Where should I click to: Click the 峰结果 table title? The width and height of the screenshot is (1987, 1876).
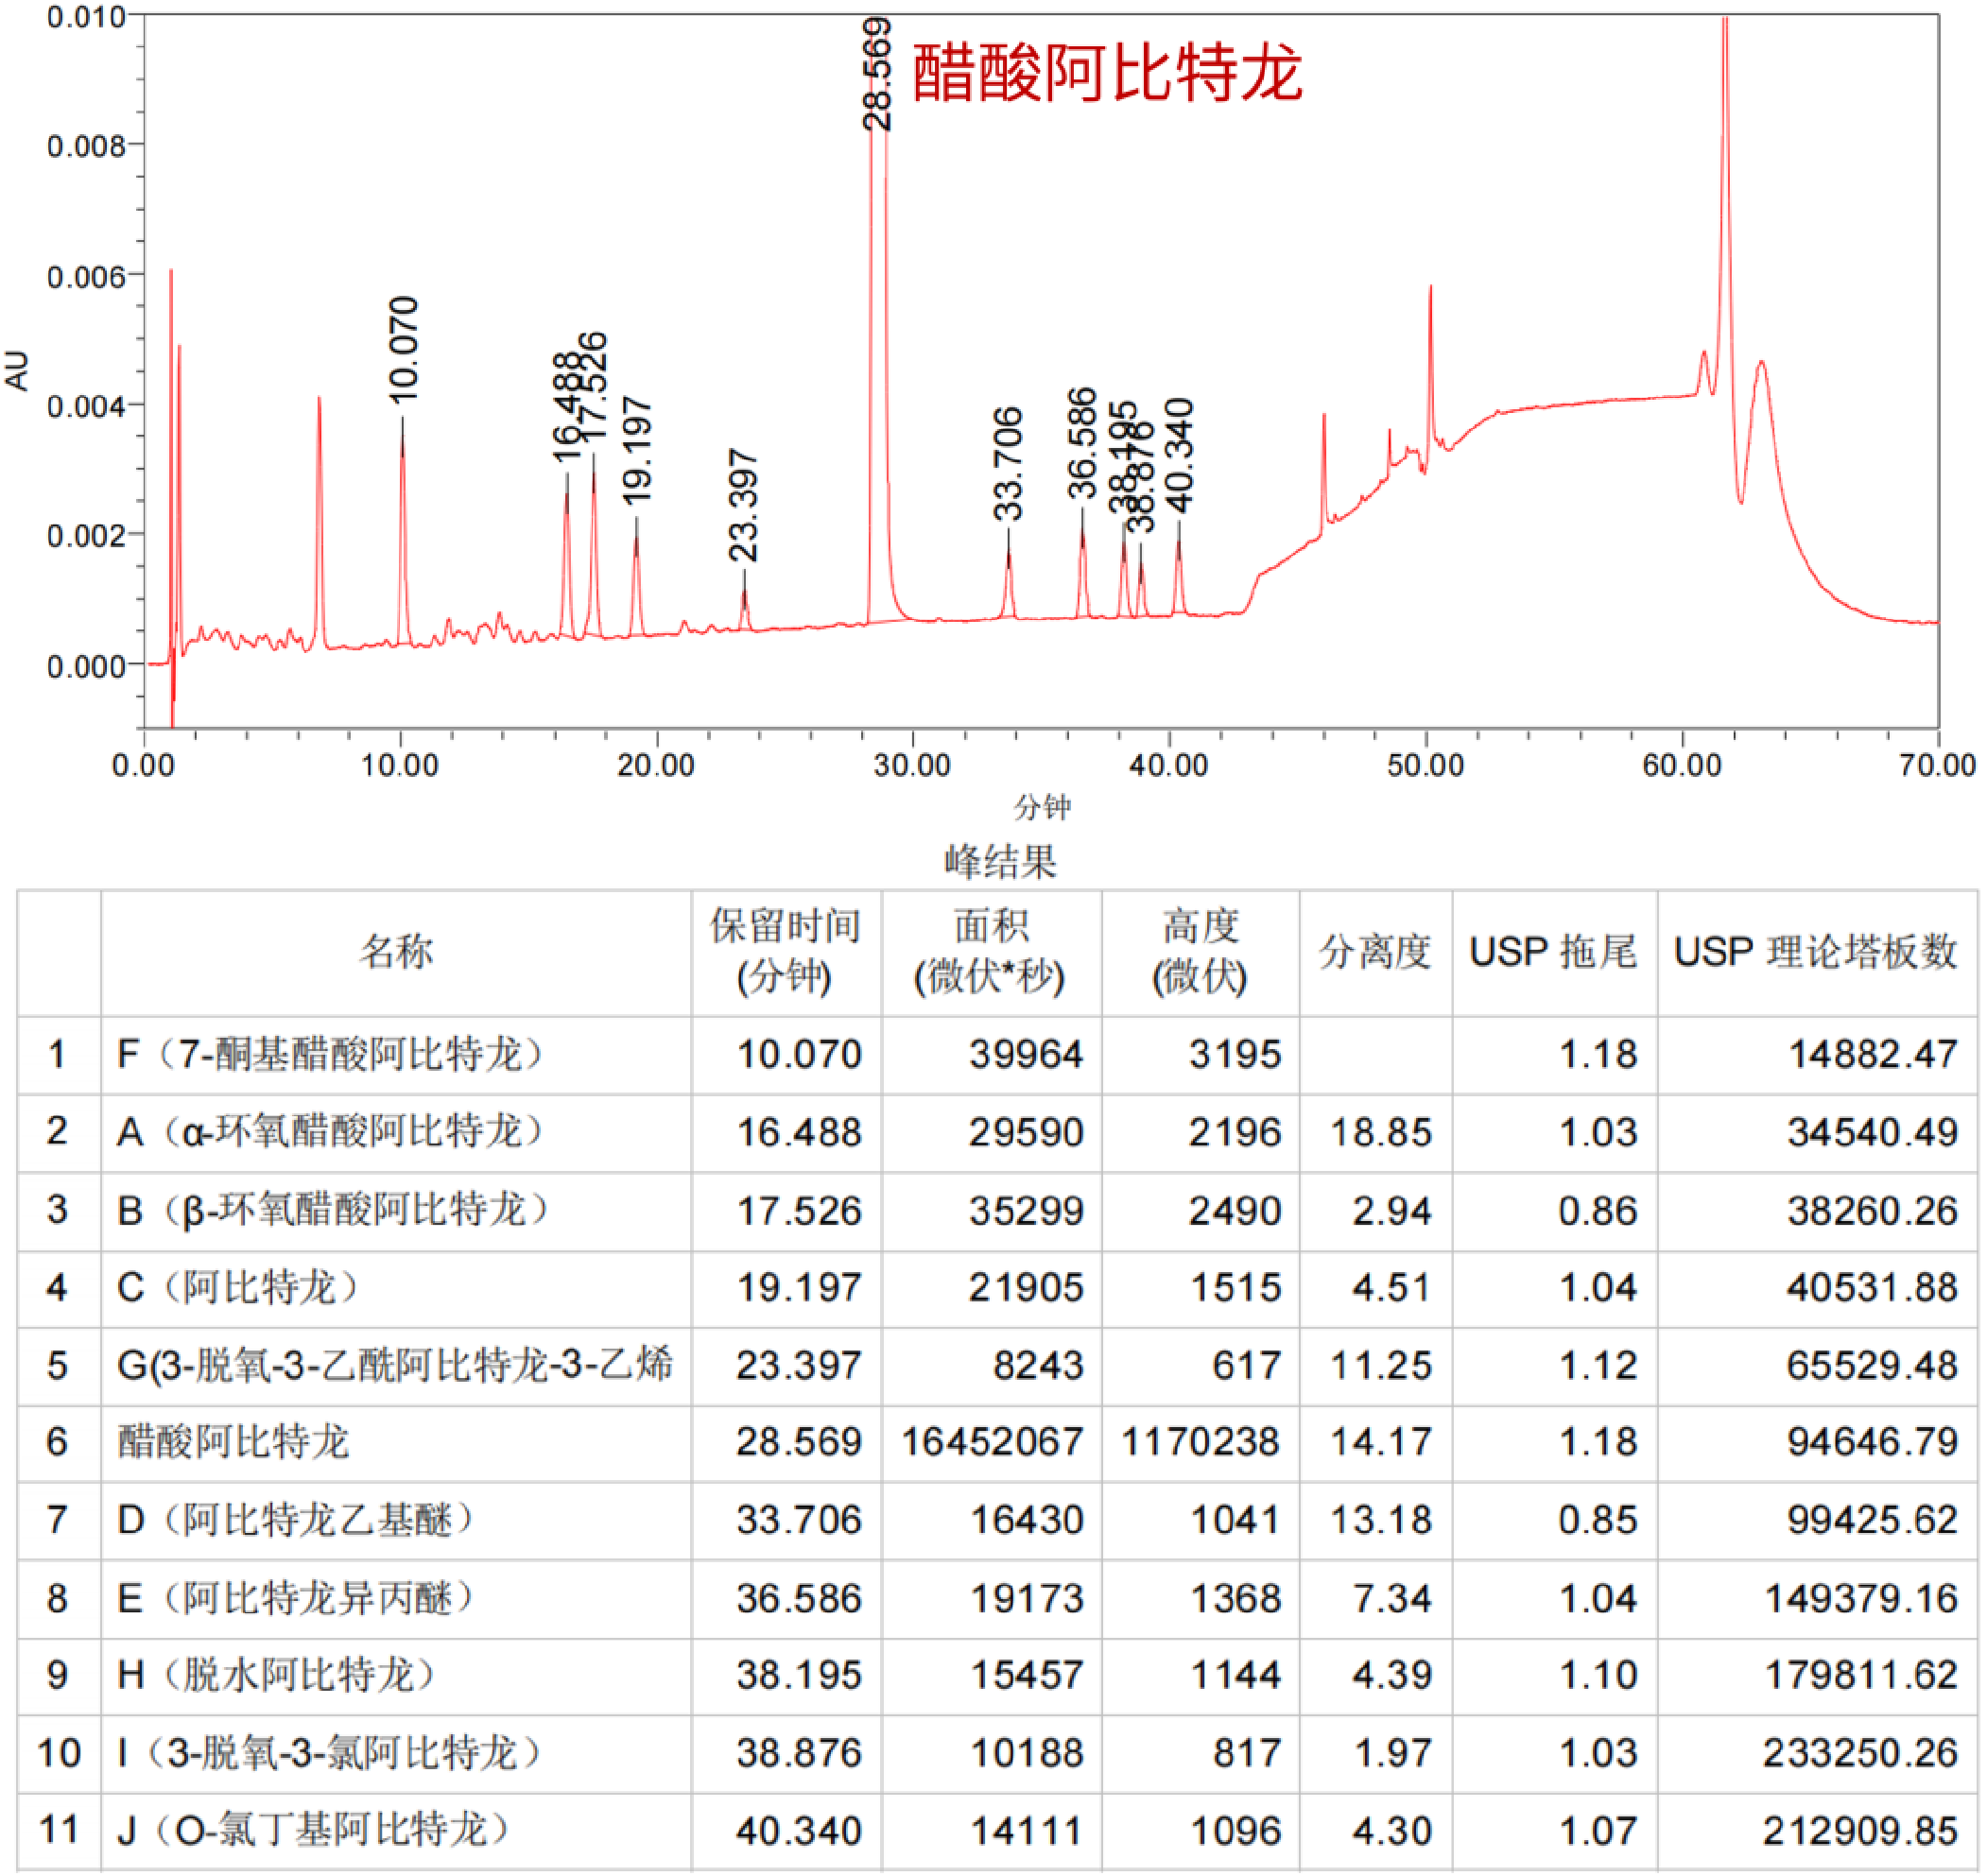click(1001, 862)
